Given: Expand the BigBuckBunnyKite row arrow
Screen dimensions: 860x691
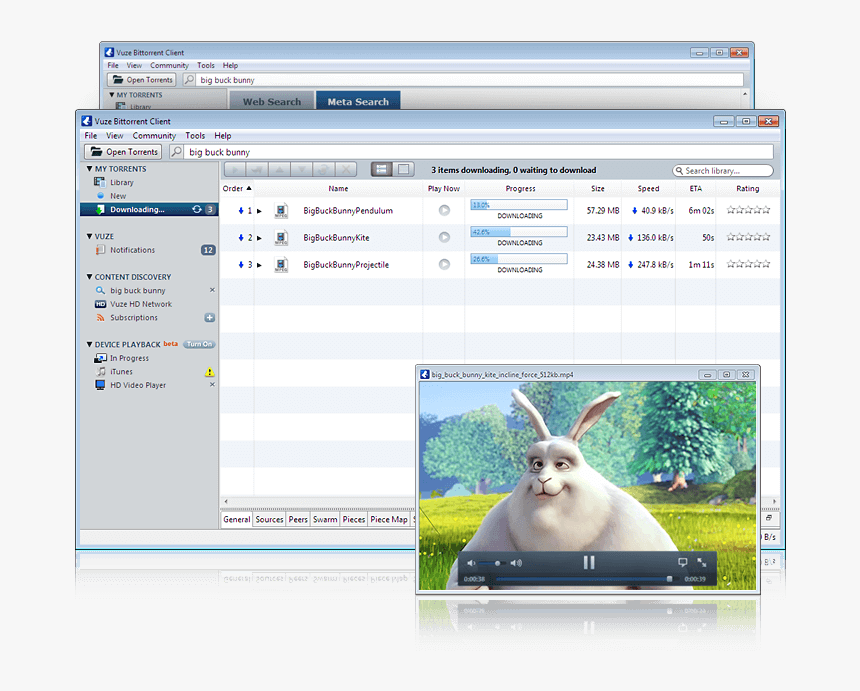Looking at the screenshot, I should coord(259,238).
